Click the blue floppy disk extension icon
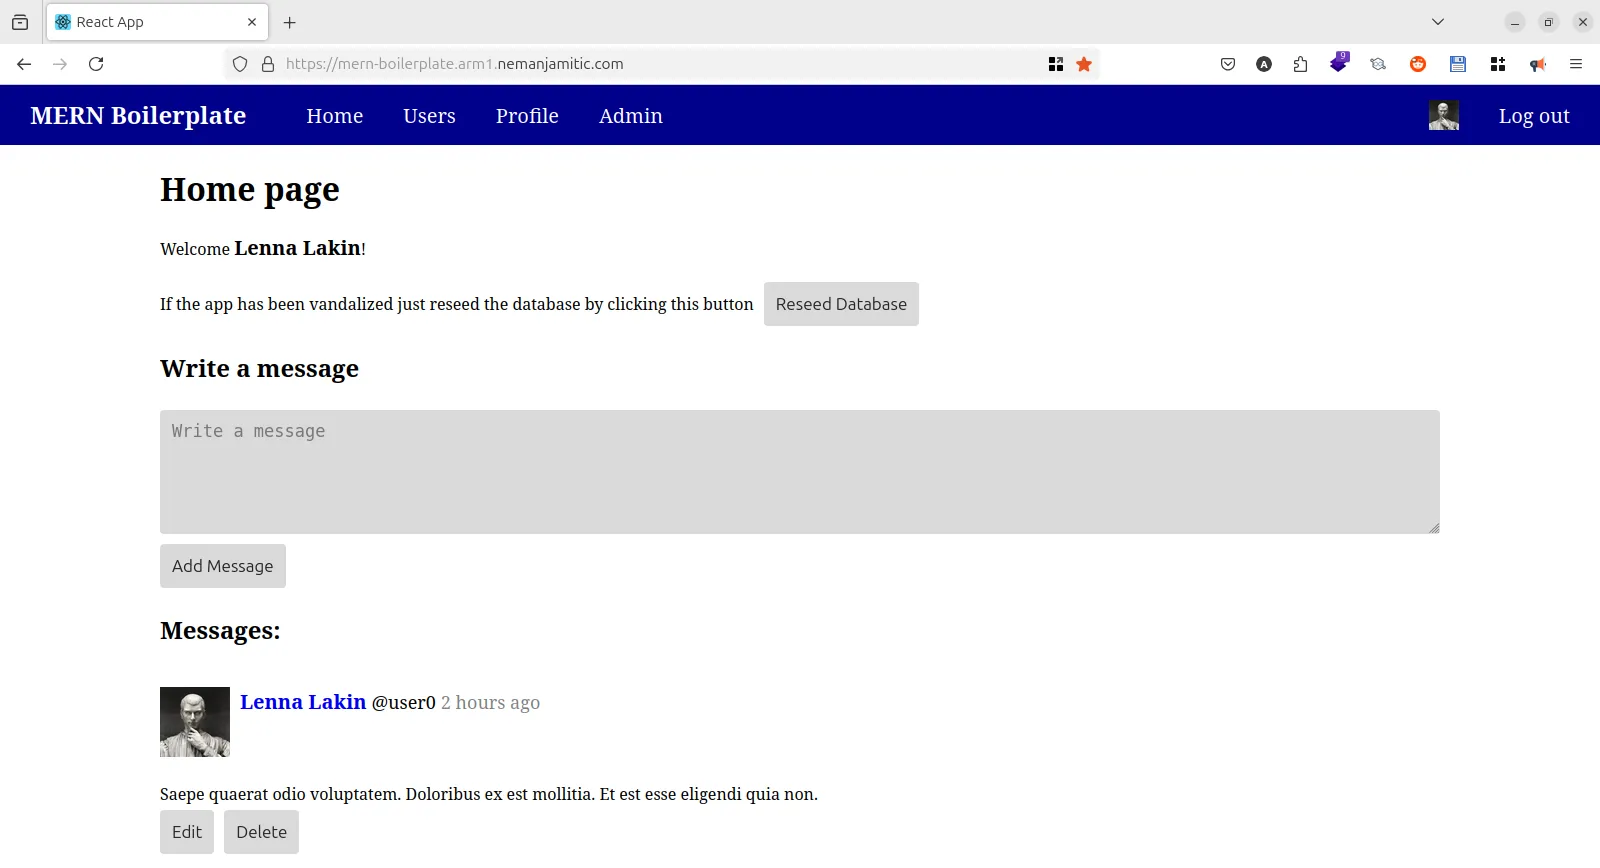Viewport: 1600px width, 868px height. (x=1458, y=64)
